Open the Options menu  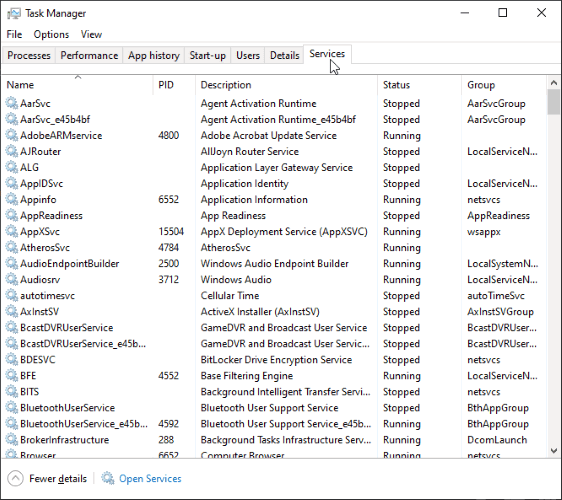pyautogui.click(x=51, y=34)
